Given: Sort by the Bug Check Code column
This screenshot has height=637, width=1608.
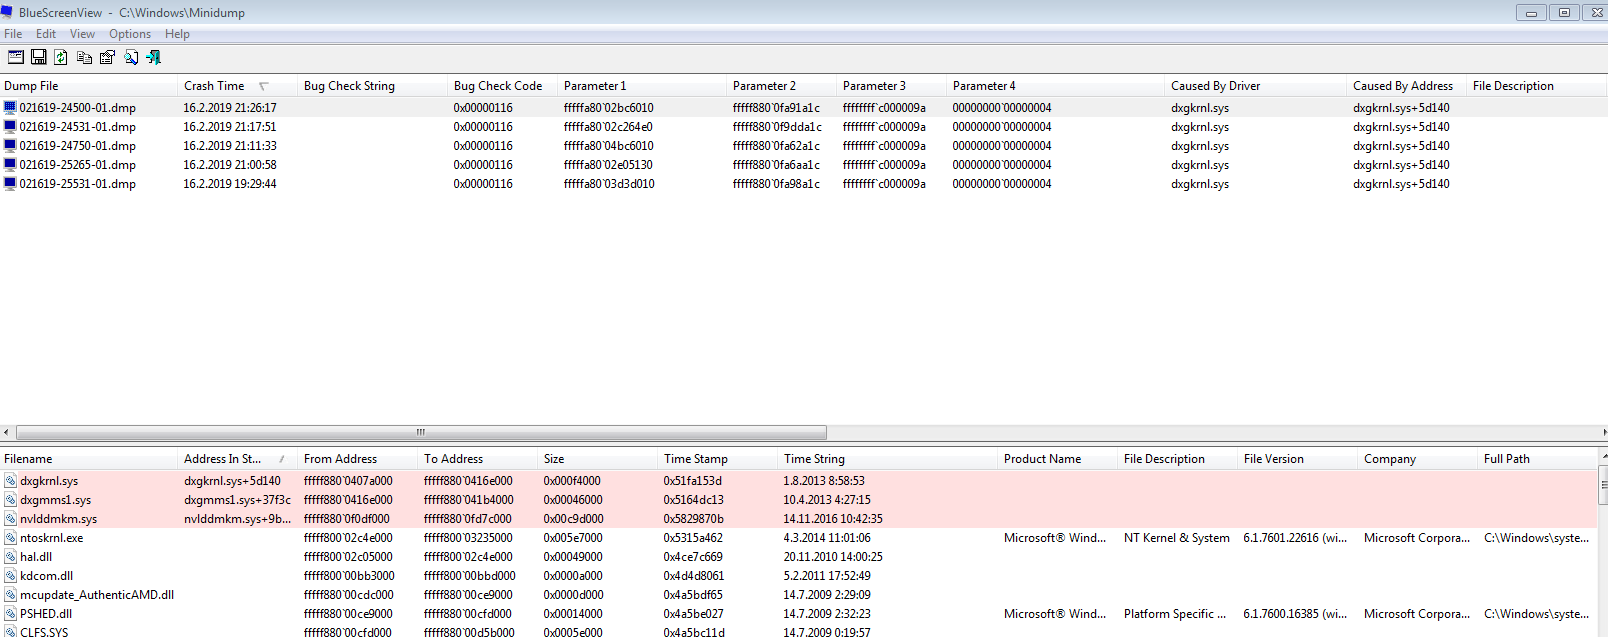Looking at the screenshot, I should [x=503, y=86].
